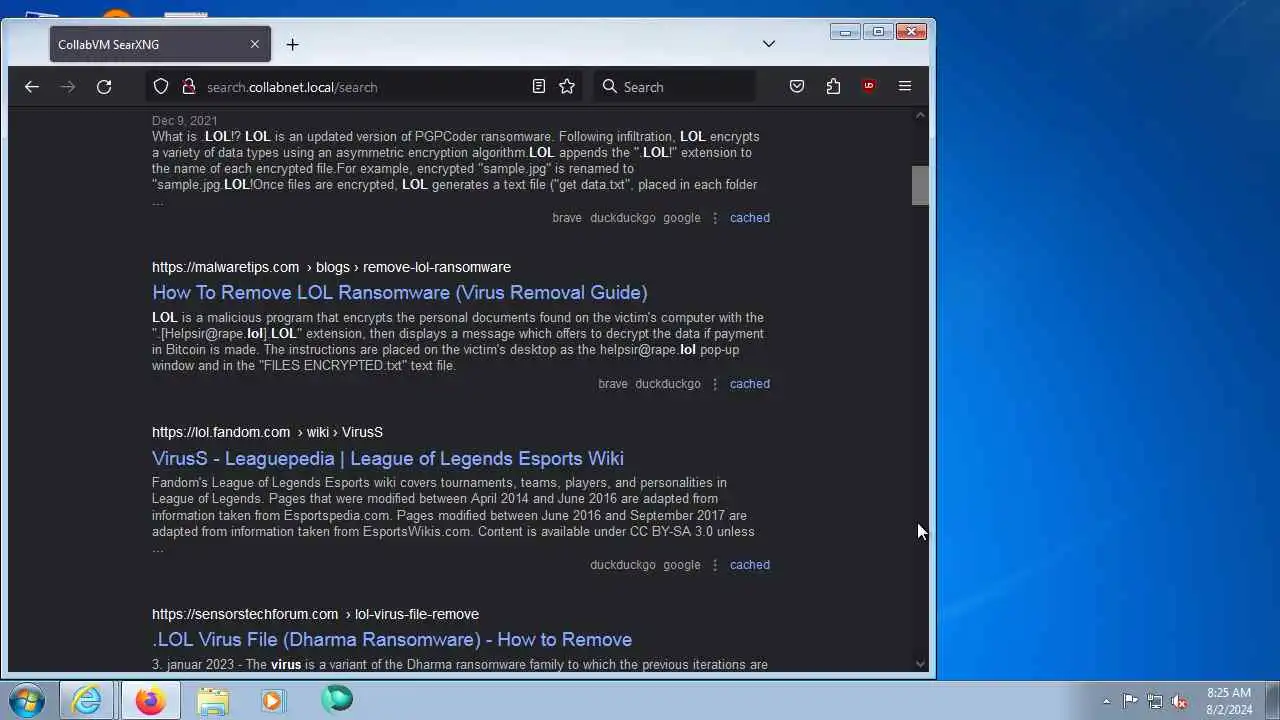Open Windows Explorer folder from taskbar
This screenshot has height=720, width=1280.
[x=212, y=700]
